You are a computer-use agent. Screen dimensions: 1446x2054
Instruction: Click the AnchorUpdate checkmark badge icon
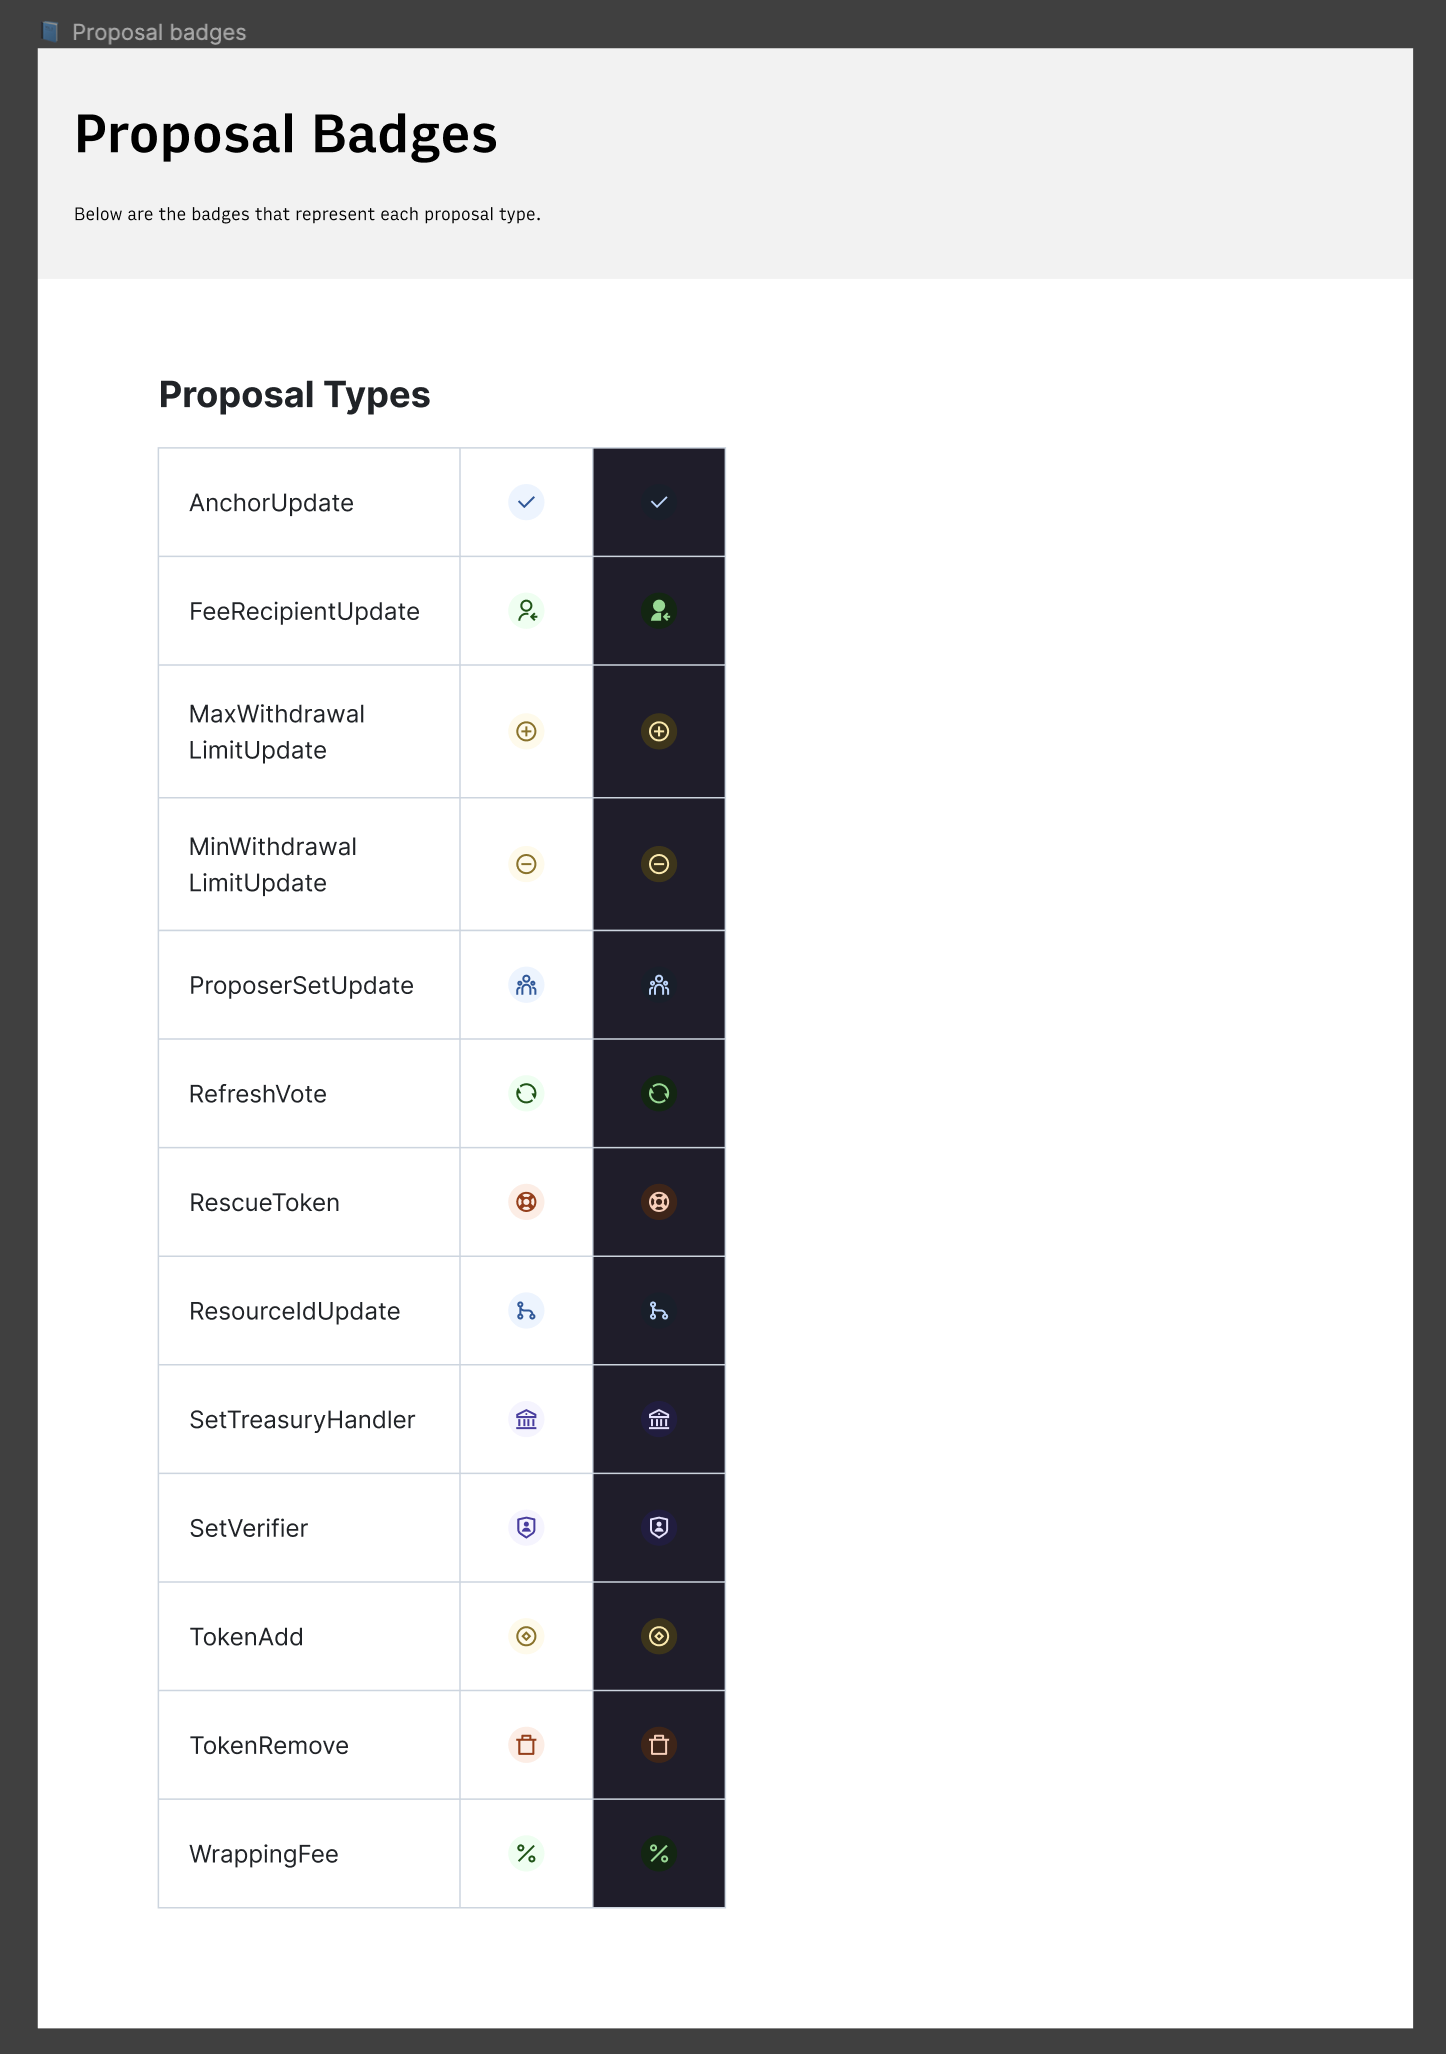coord(526,502)
